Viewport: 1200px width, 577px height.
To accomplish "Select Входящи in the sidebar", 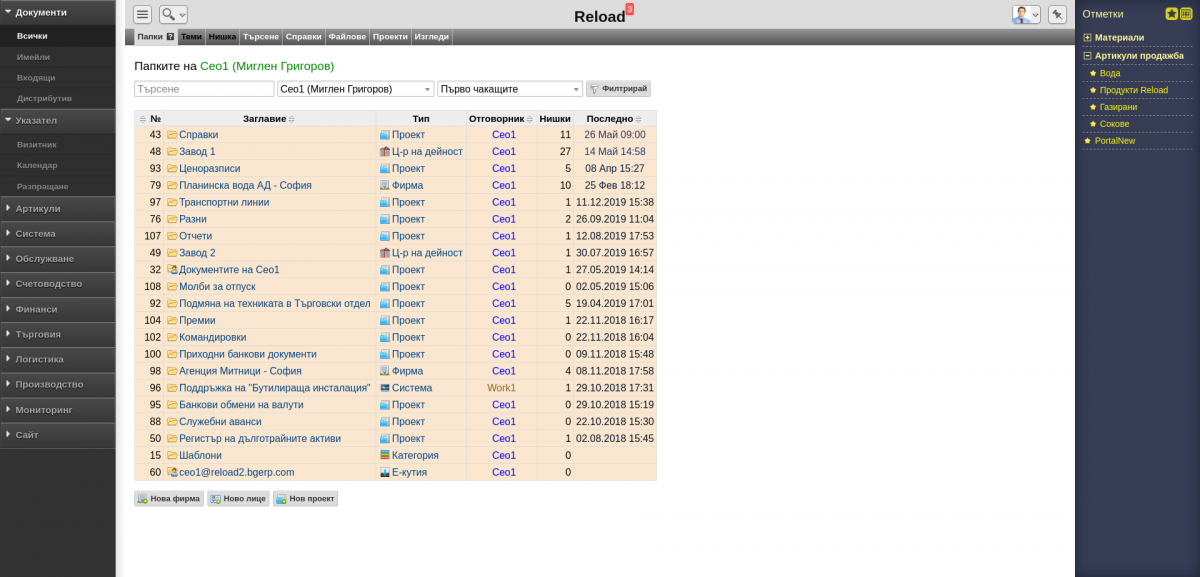I will pos(36,77).
